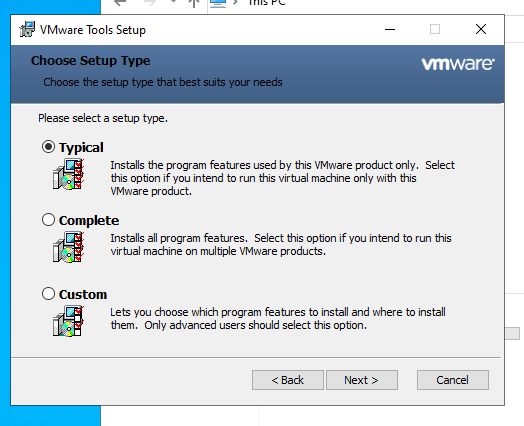Screen dimensions: 524x426
Task: Click the Custom option label
Action: click(x=83, y=294)
